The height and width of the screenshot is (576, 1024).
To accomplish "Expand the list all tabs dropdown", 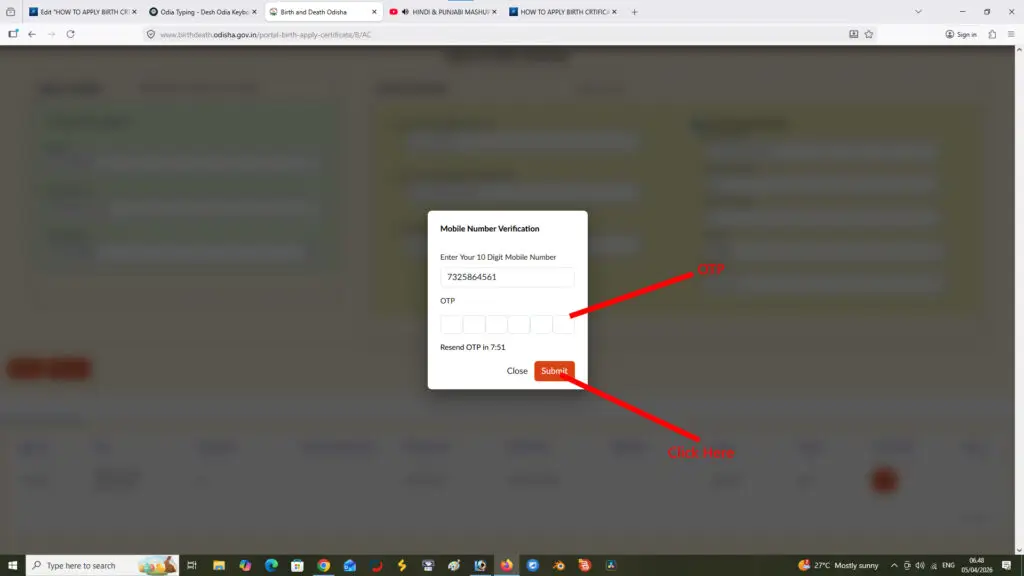I will [x=918, y=12].
